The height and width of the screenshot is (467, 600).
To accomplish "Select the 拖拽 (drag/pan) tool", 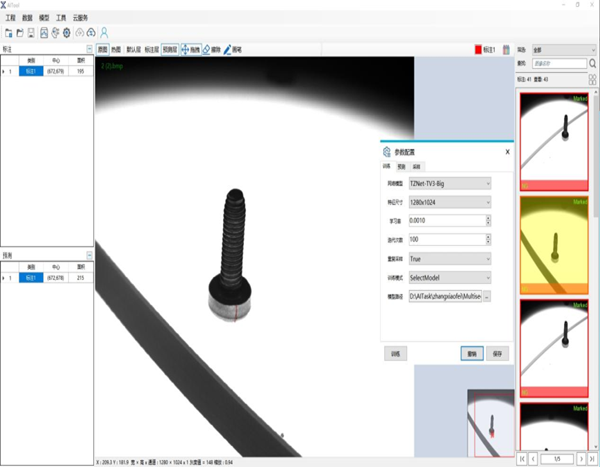I will coord(190,48).
